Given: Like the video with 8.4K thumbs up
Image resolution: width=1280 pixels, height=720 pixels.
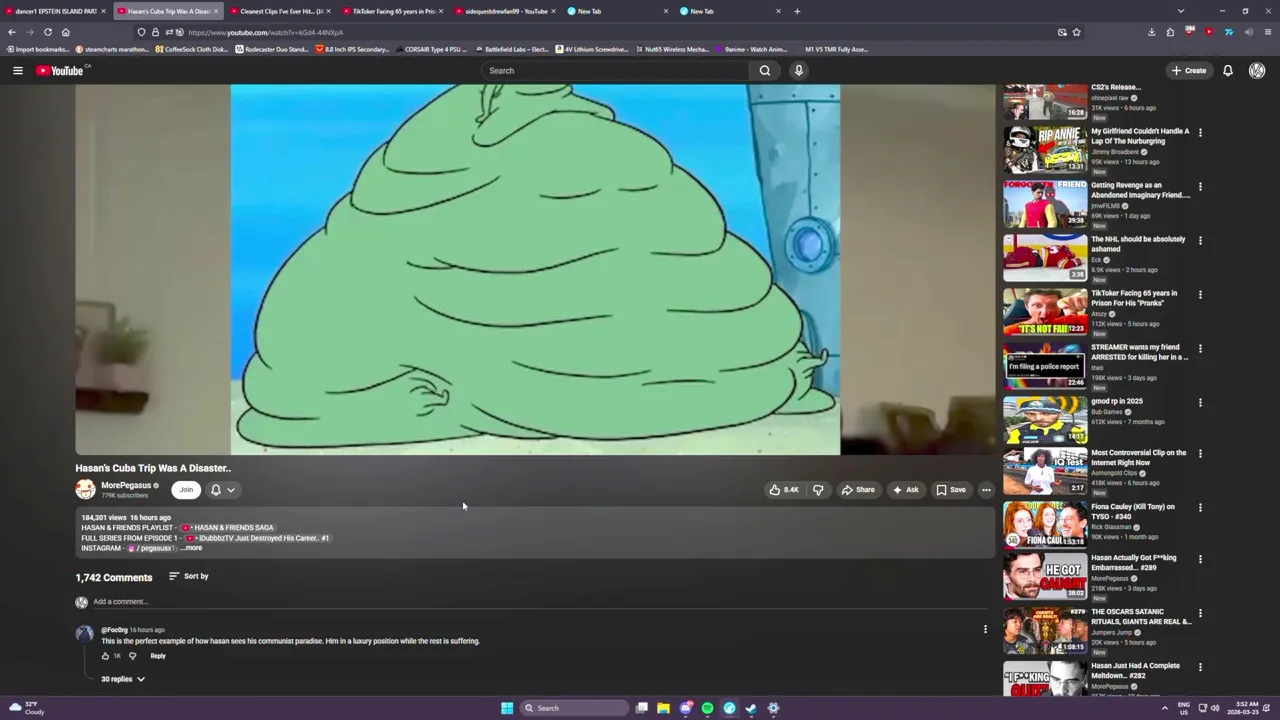Looking at the screenshot, I should [x=784, y=490].
